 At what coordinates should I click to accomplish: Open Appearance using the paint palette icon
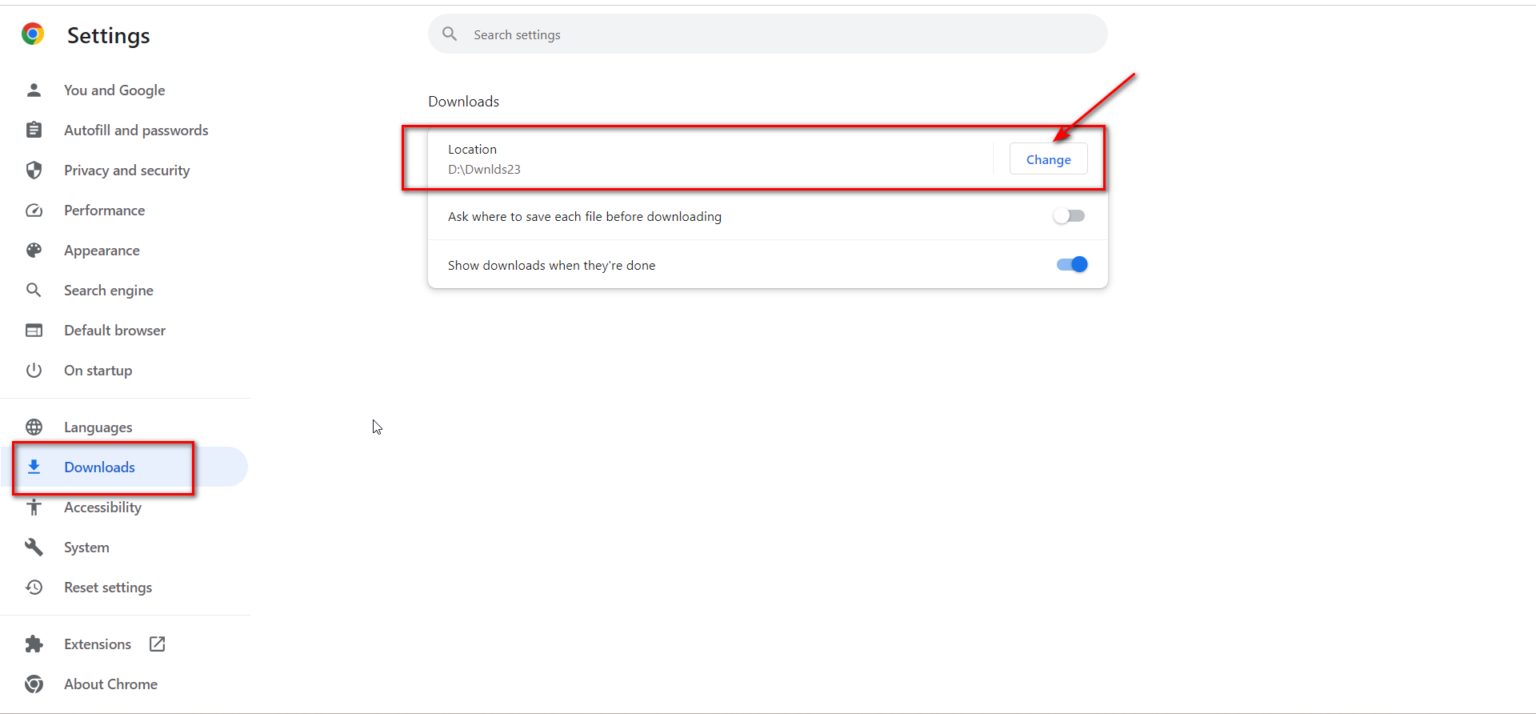click(x=34, y=250)
